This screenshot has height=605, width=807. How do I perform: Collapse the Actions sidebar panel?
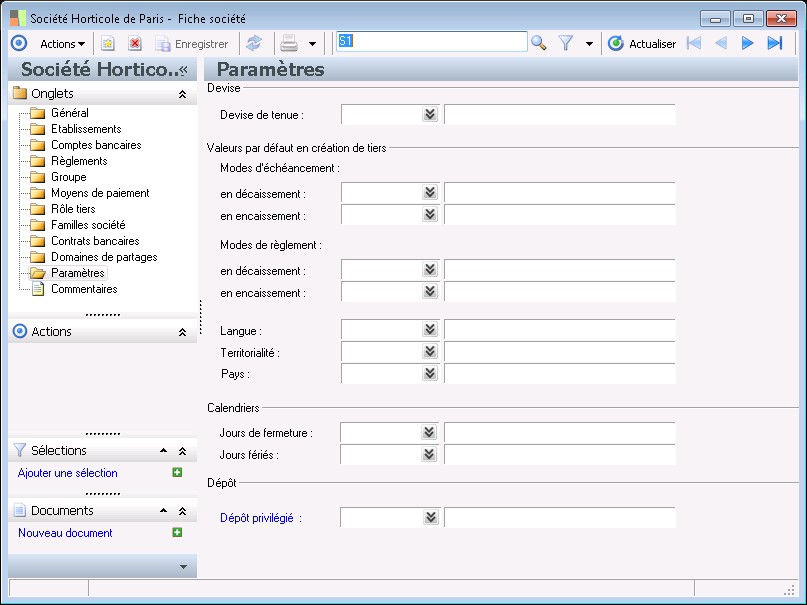click(182, 332)
